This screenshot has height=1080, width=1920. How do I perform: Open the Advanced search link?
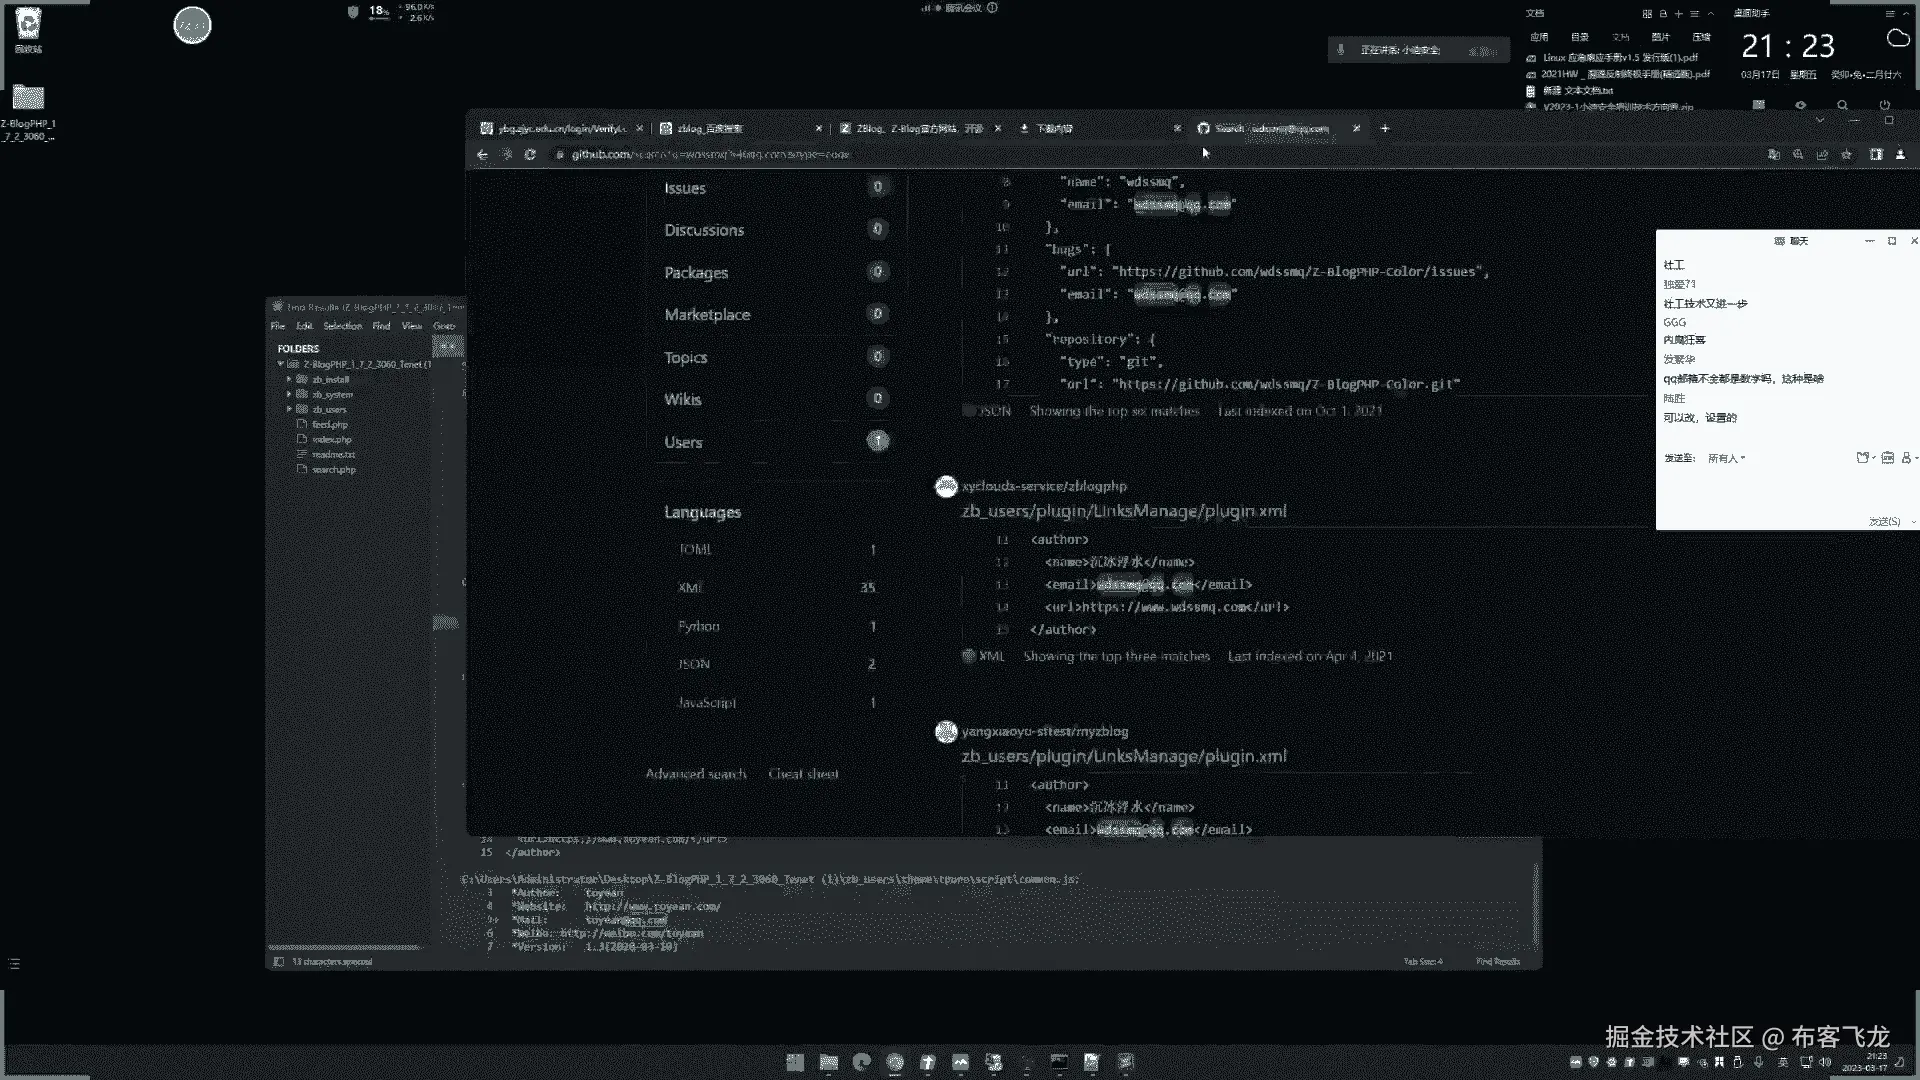[x=695, y=774]
